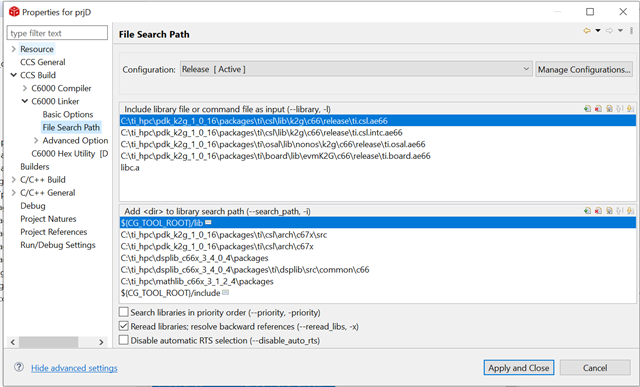Uncheck Reread libraries resolve backward references
The image size is (640, 387).
(124, 326)
